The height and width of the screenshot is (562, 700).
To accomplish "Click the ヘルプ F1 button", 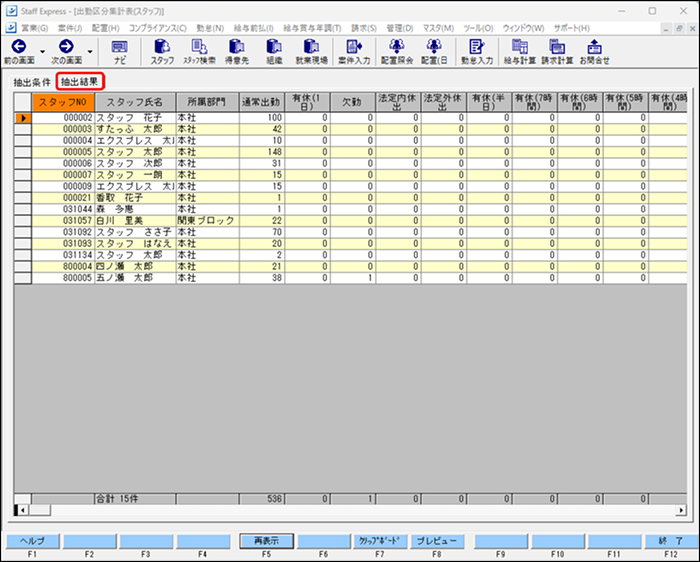I will click(x=32, y=541).
